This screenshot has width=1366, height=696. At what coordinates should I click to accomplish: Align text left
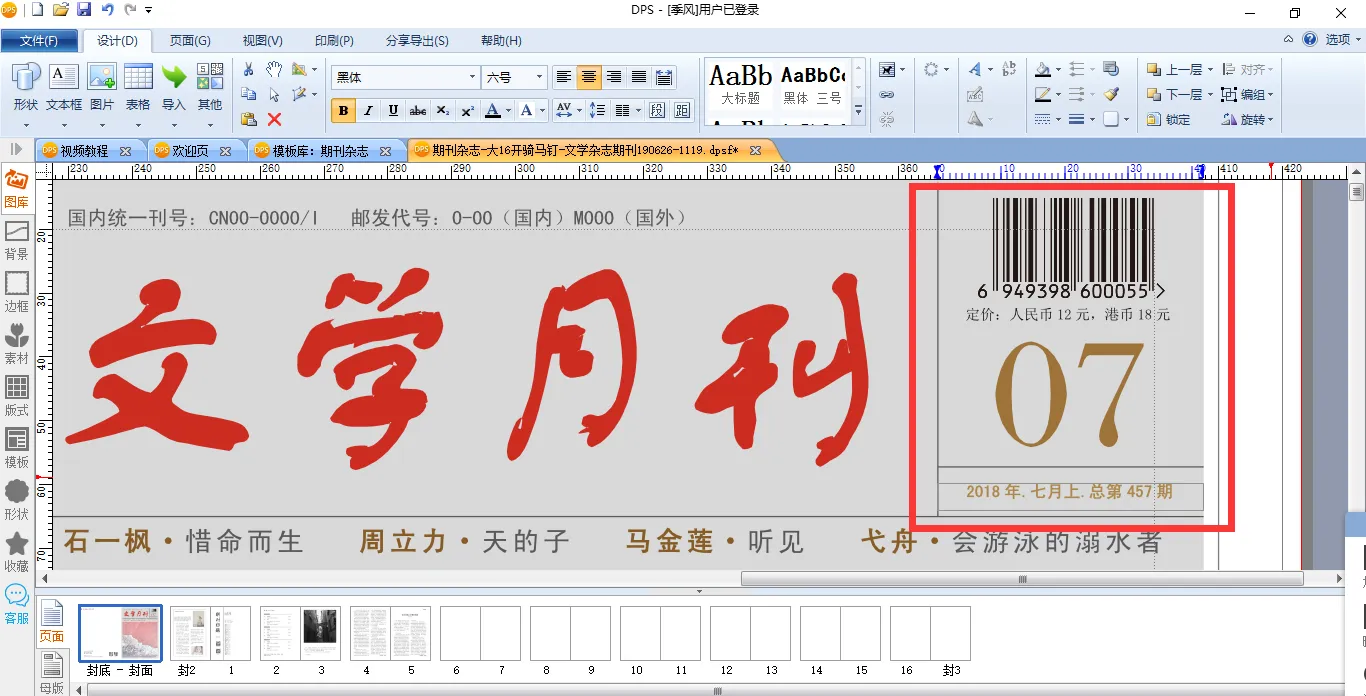click(564, 77)
